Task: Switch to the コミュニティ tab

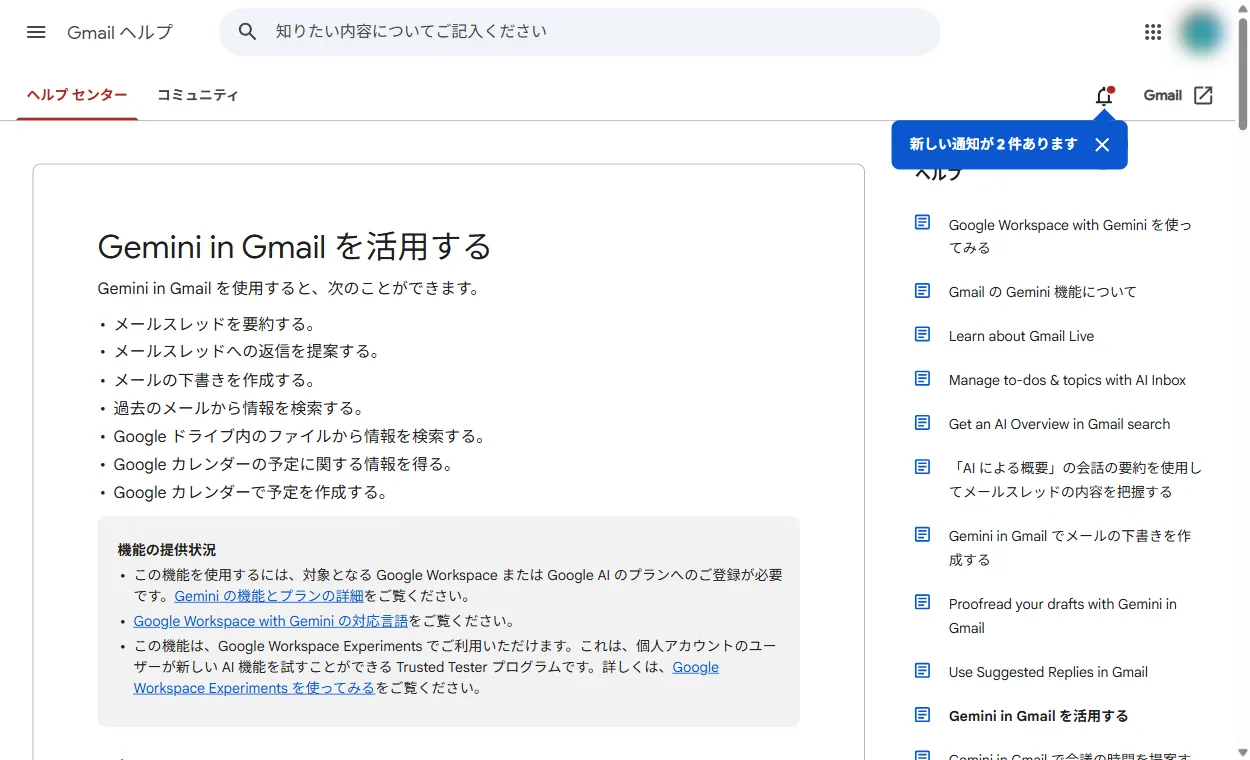Action: [198, 95]
